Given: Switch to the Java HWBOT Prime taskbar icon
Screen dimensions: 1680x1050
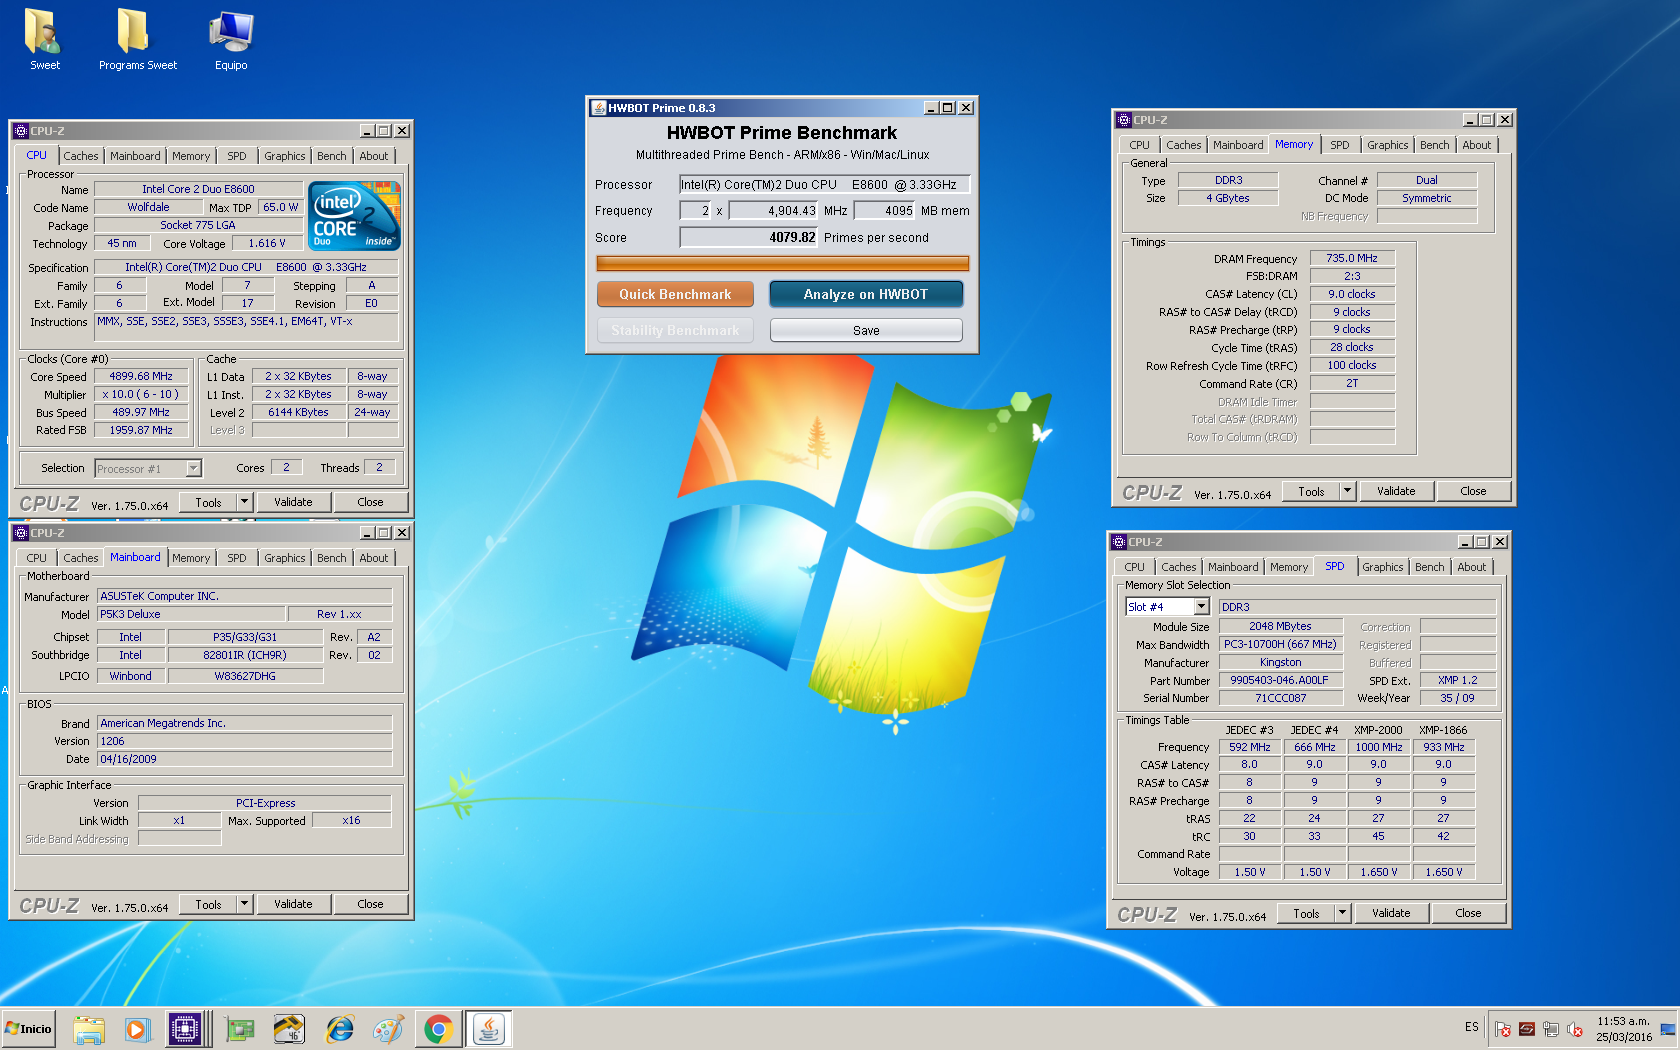Looking at the screenshot, I should (x=489, y=1029).
